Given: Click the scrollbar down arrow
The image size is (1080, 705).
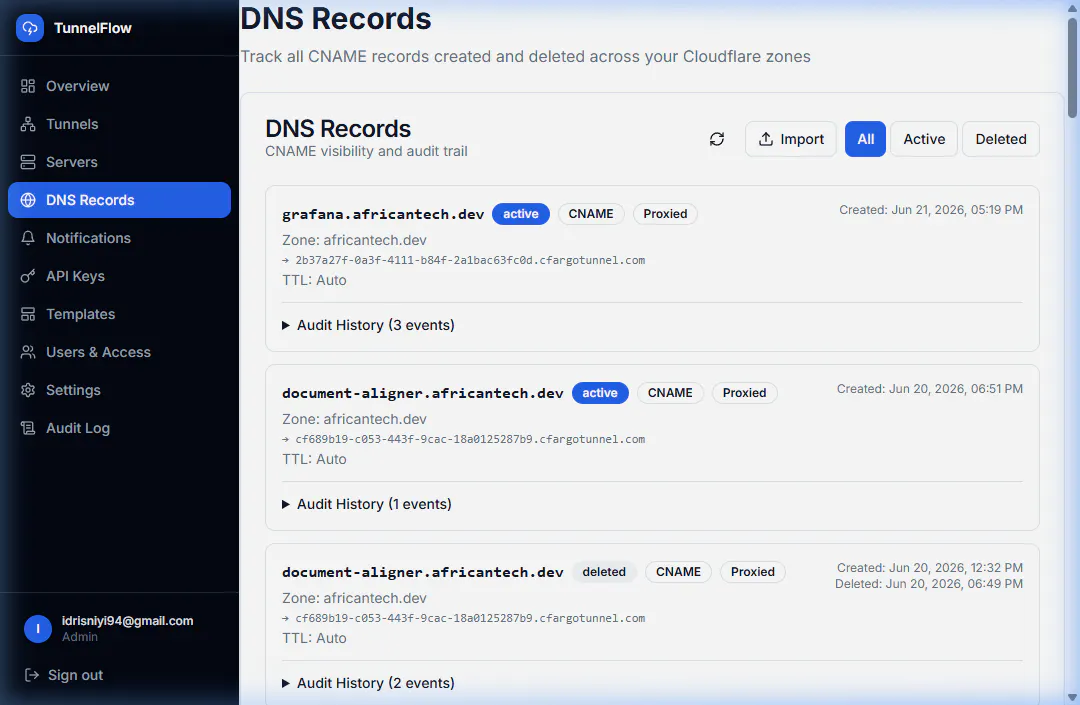Looking at the screenshot, I should point(1072,697).
